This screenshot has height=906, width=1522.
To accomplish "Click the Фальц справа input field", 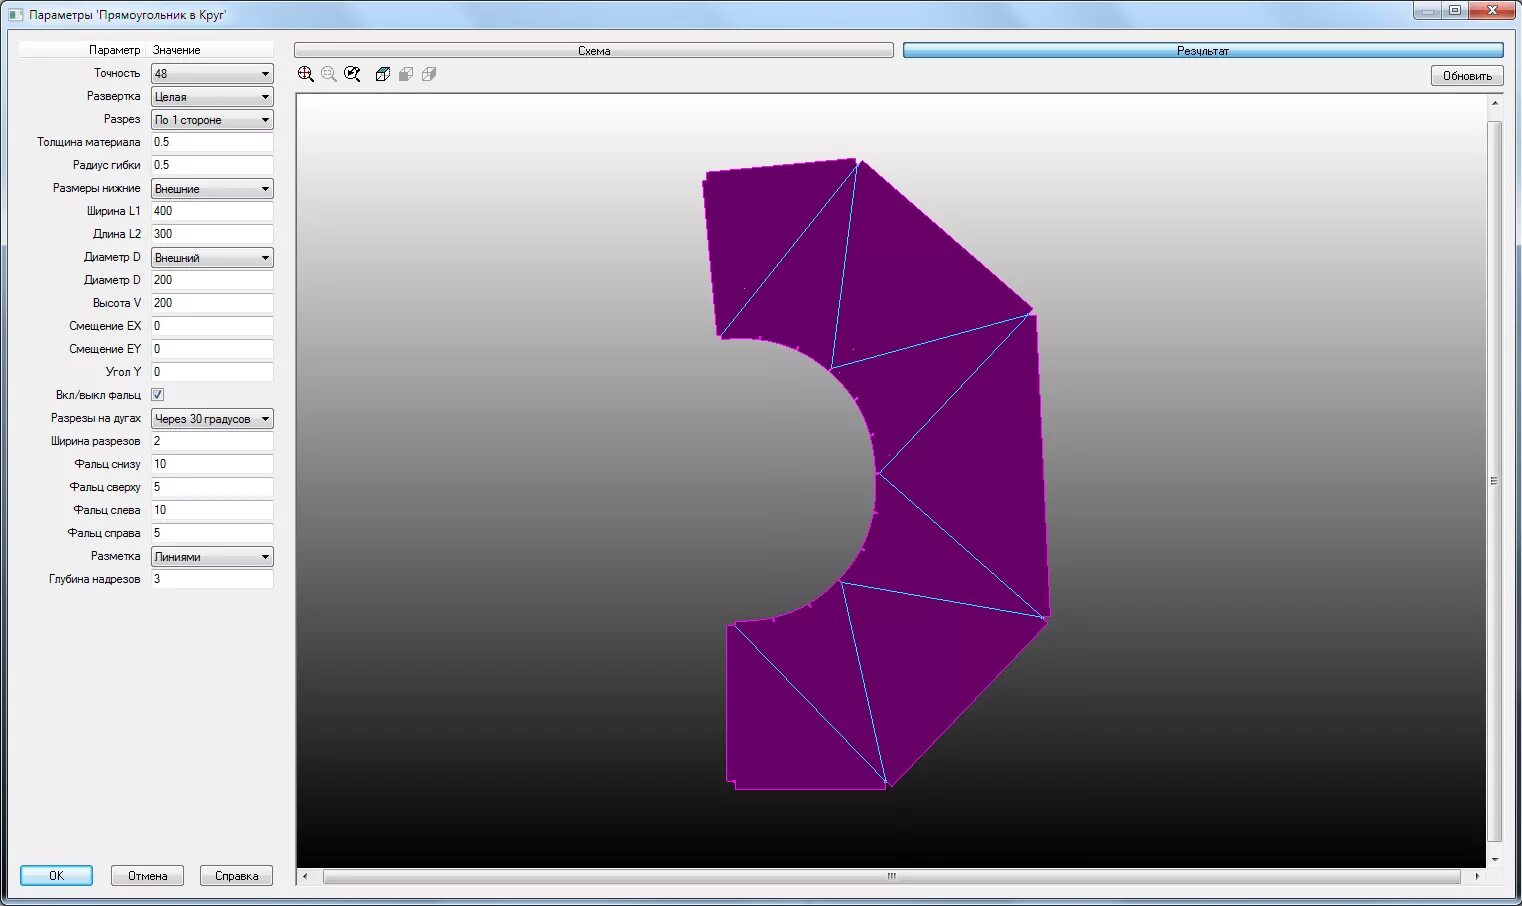I will click(212, 533).
